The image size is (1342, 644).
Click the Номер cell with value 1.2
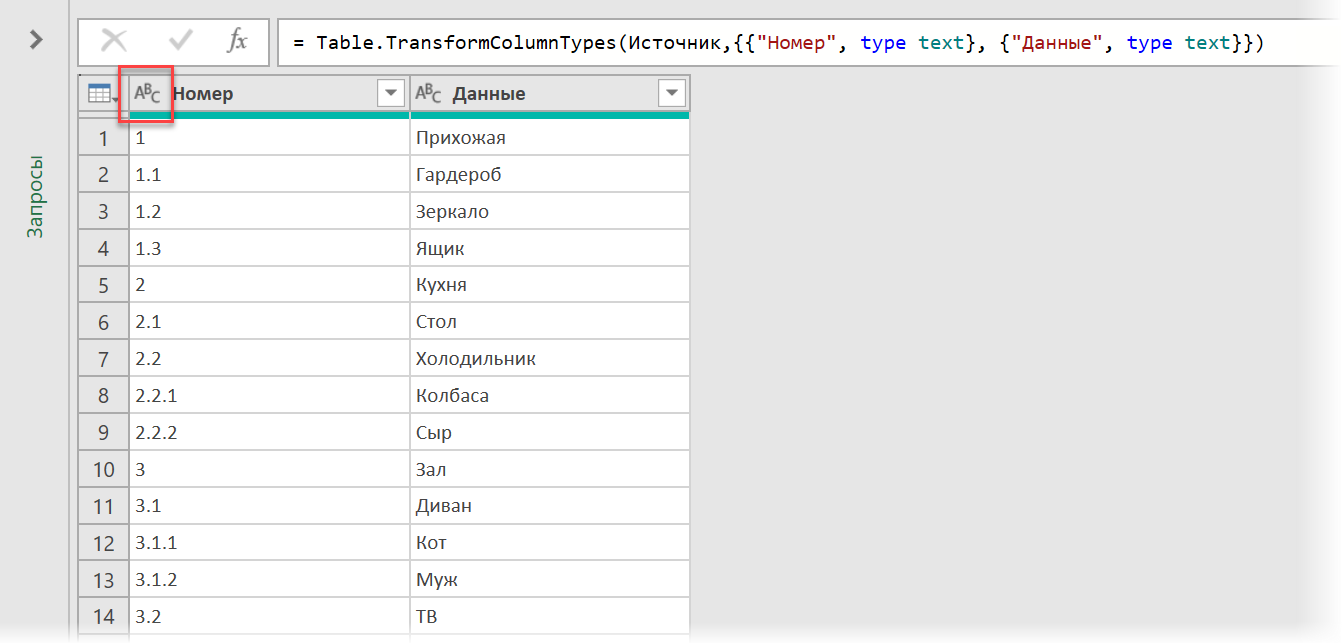(x=269, y=212)
